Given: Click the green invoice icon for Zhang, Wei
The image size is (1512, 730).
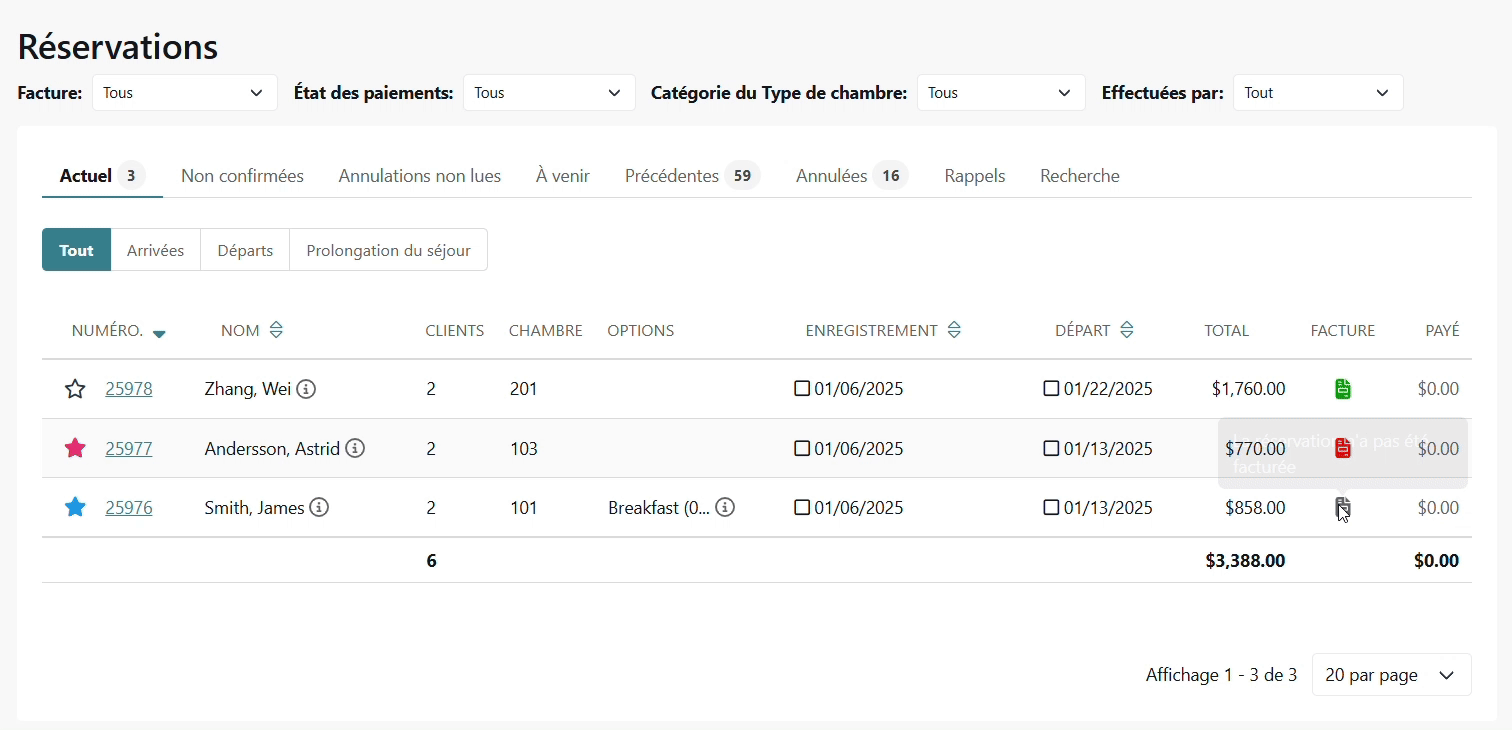Looking at the screenshot, I should click(x=1343, y=389).
